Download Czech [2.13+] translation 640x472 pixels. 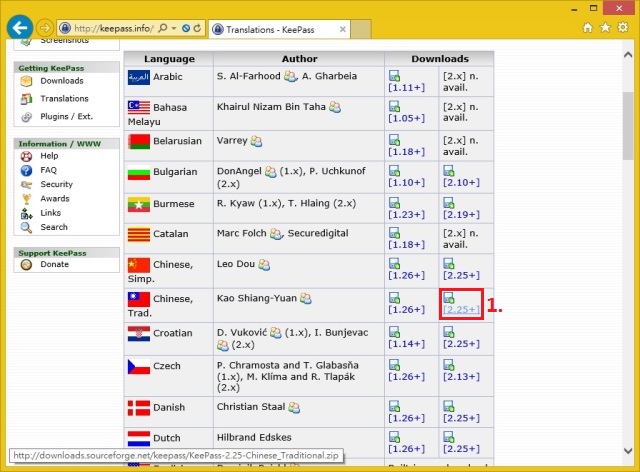461,376
